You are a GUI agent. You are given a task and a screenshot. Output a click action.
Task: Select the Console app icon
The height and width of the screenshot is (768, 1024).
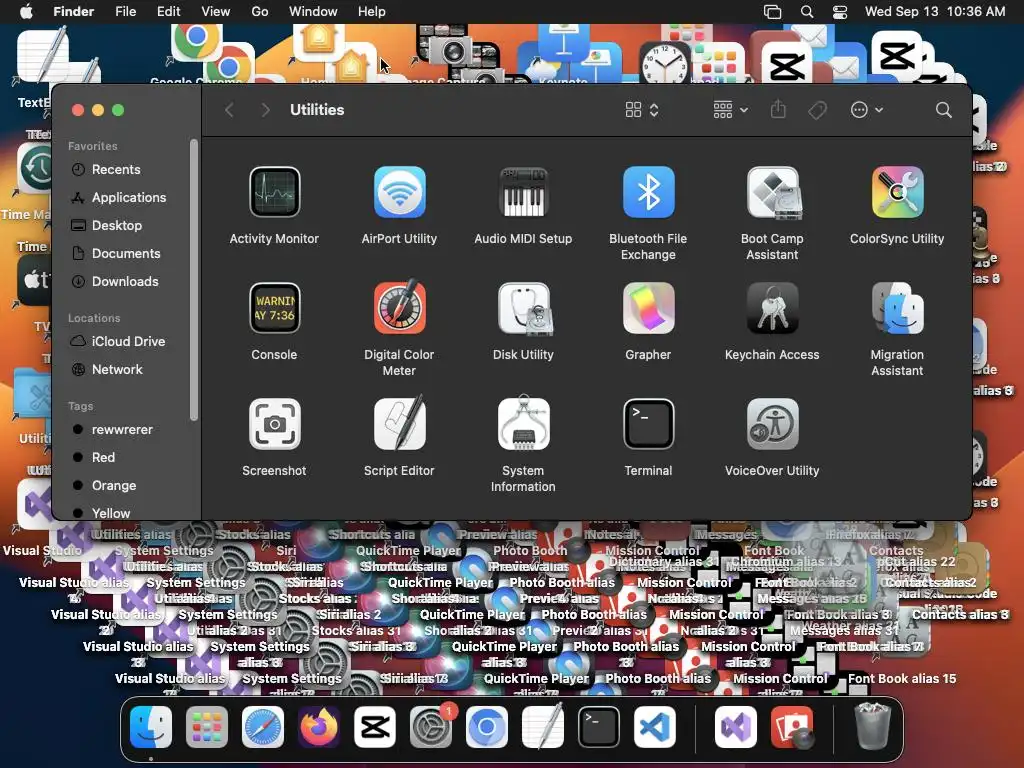(x=274, y=308)
